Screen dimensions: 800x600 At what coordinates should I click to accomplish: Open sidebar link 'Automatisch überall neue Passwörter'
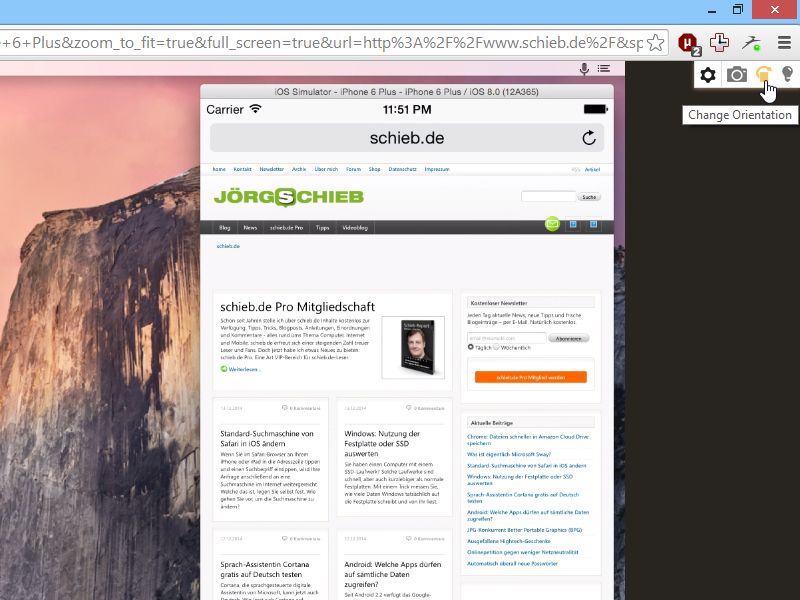tap(512, 563)
